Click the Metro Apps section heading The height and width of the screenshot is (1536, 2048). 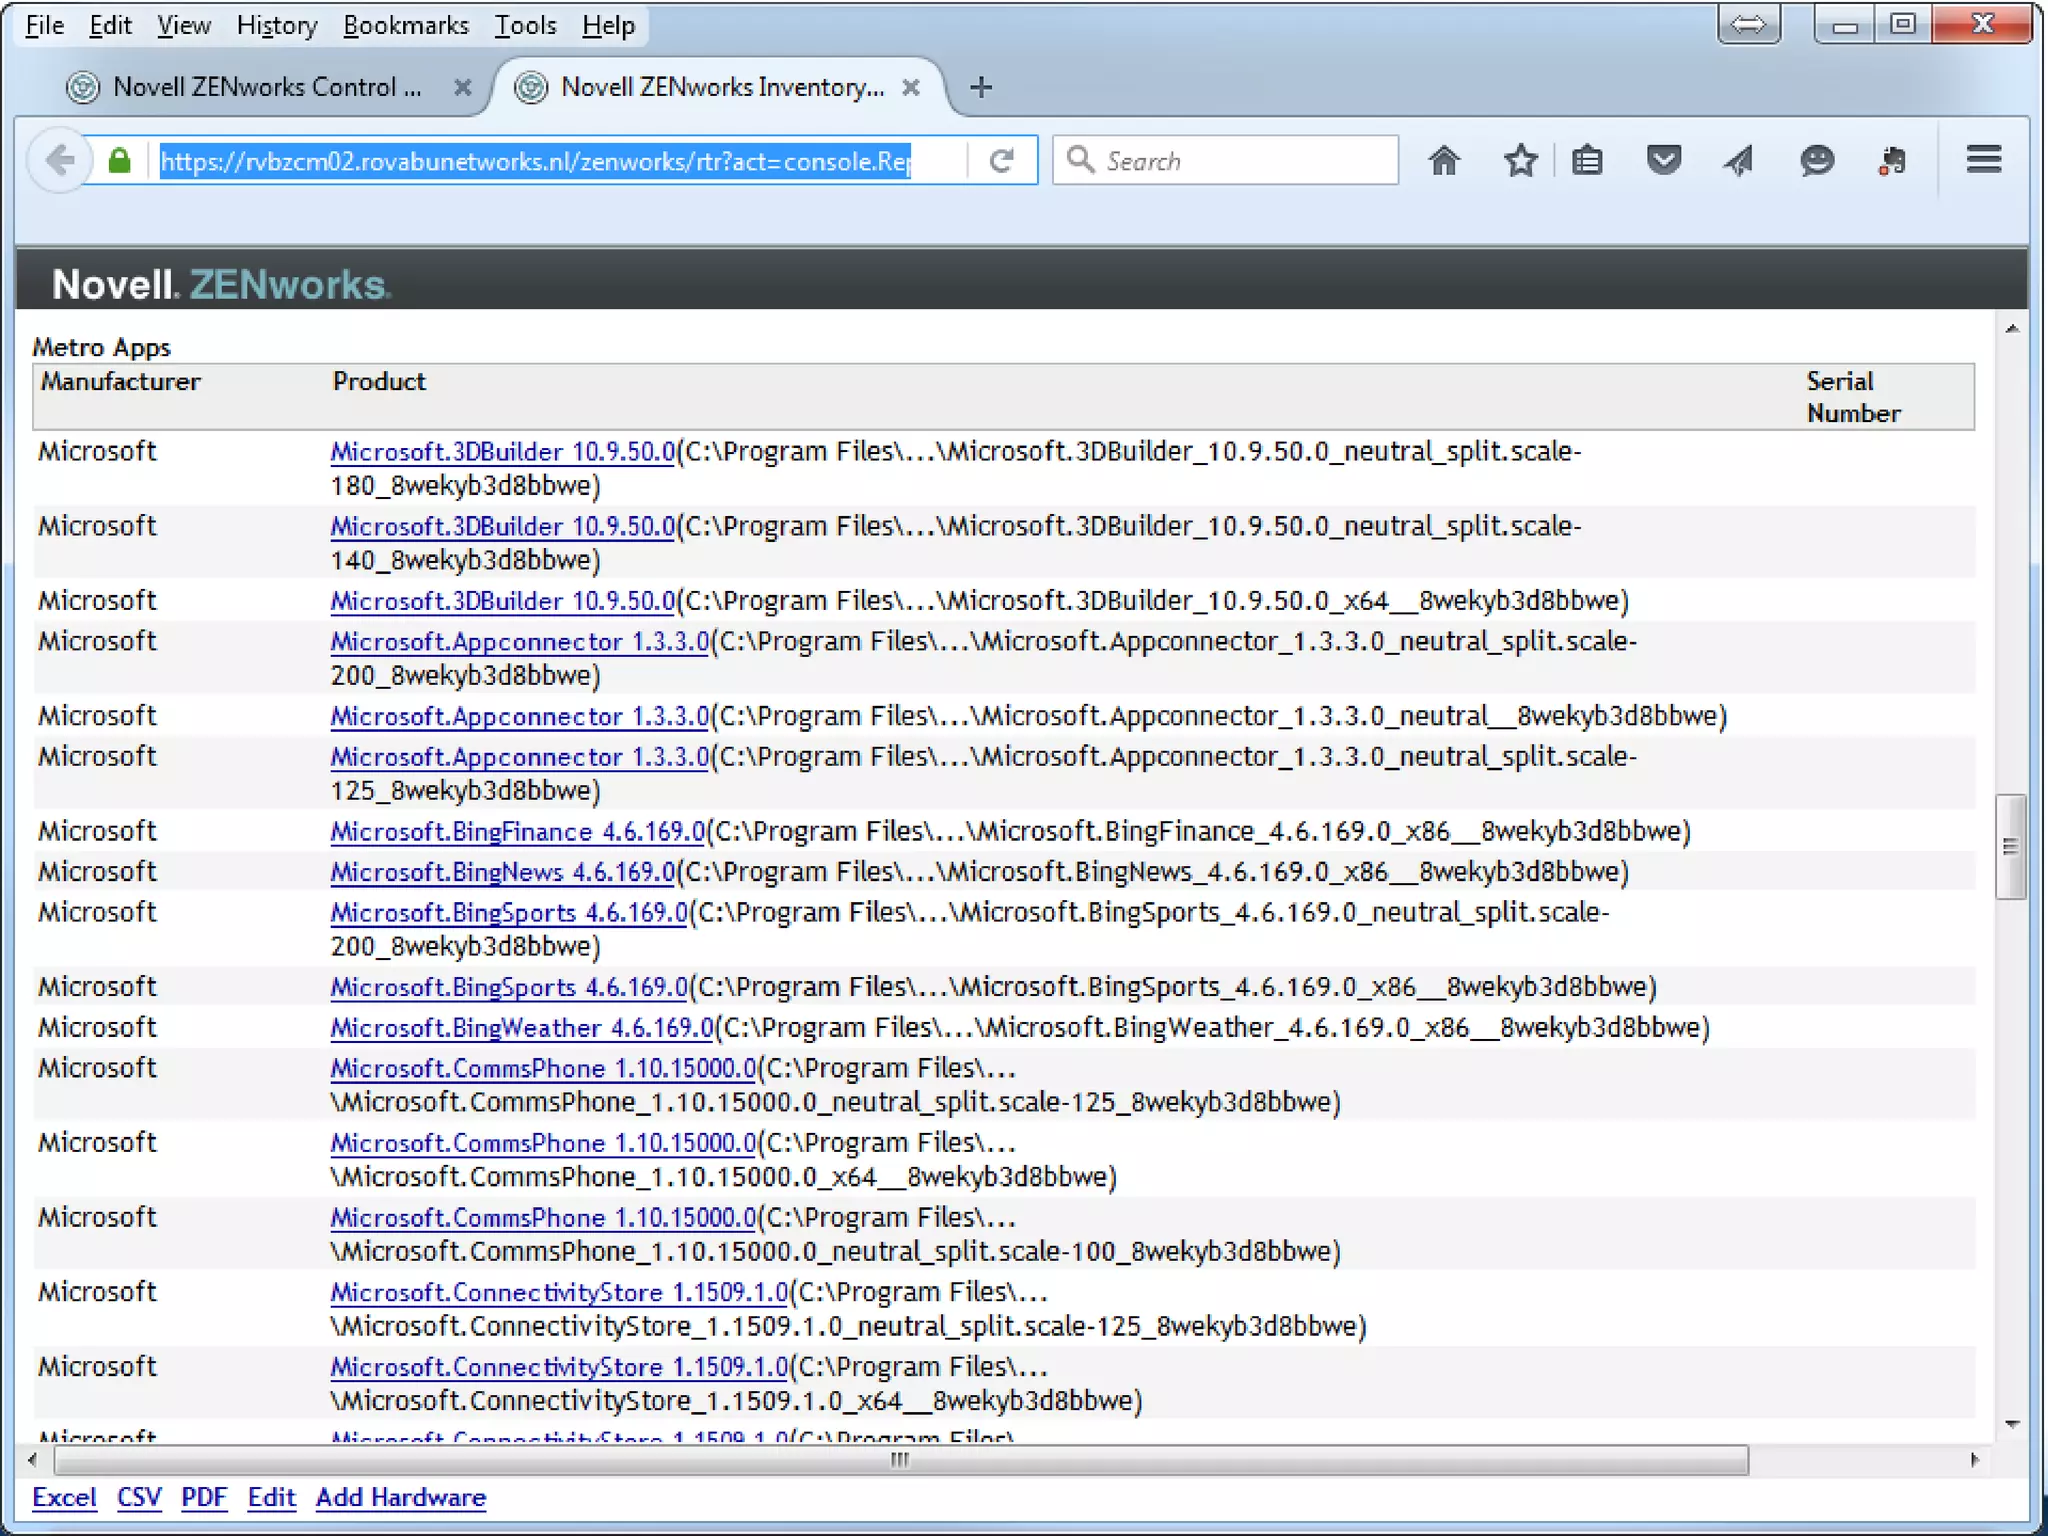pyautogui.click(x=102, y=347)
